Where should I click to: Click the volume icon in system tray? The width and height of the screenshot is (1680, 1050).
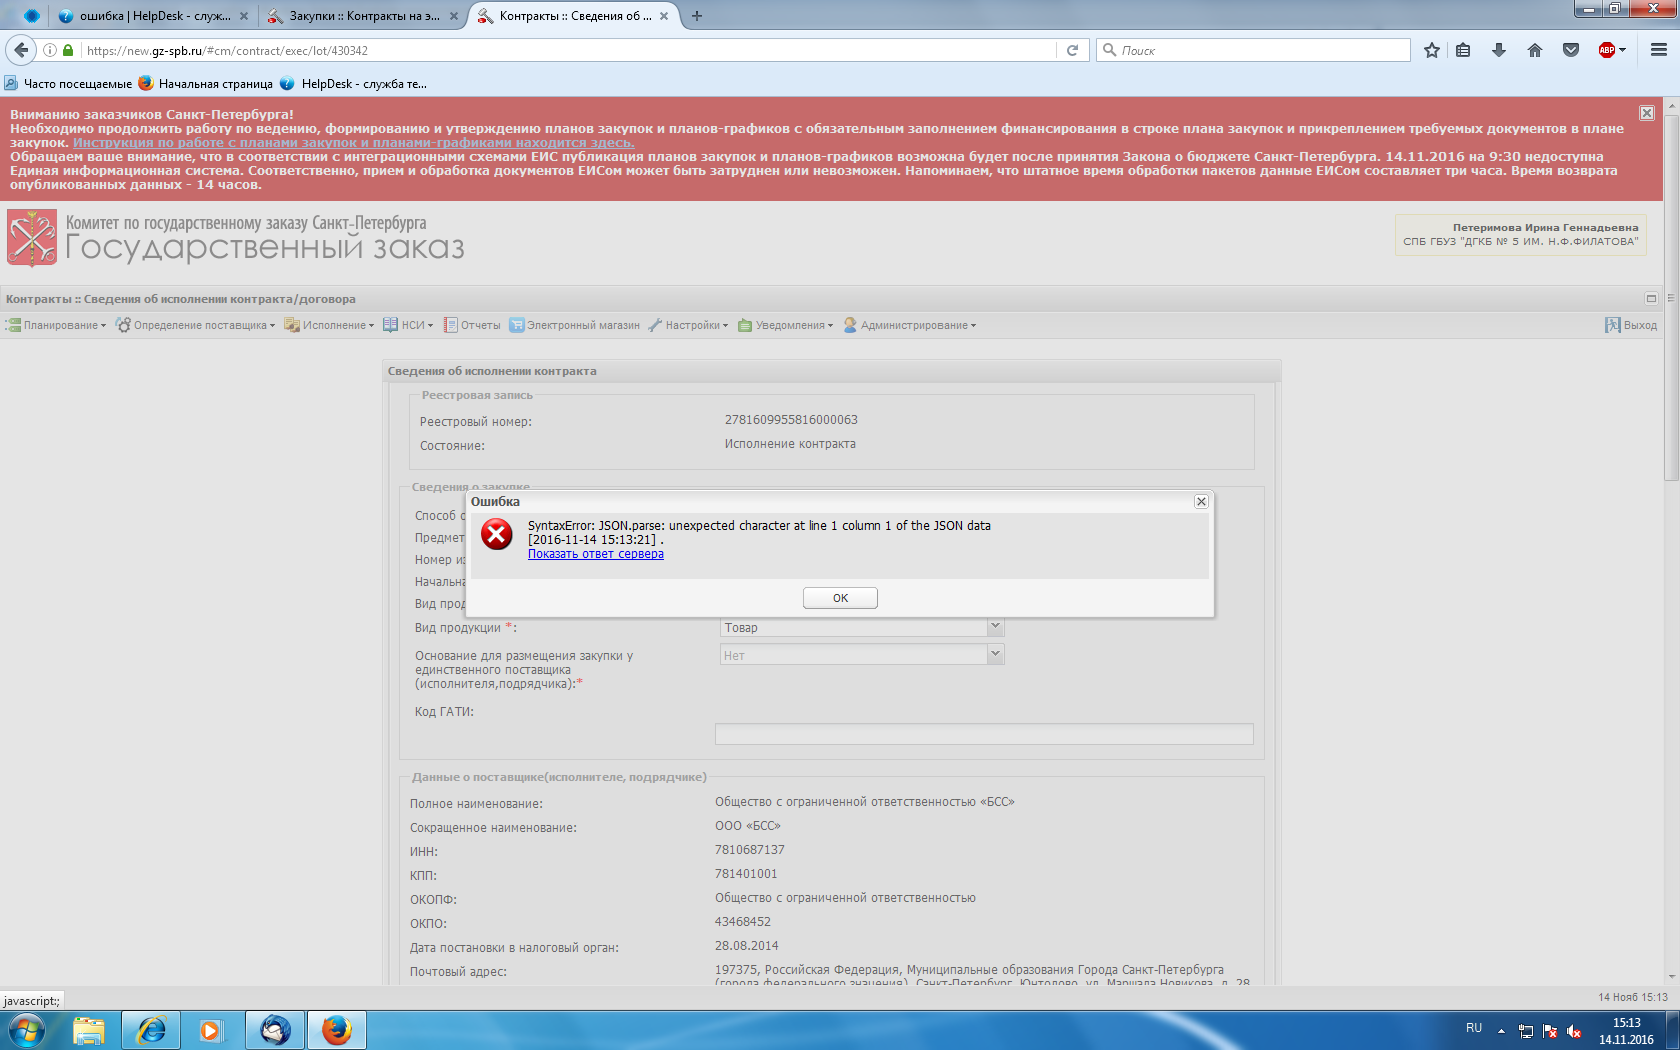click(x=1574, y=1031)
